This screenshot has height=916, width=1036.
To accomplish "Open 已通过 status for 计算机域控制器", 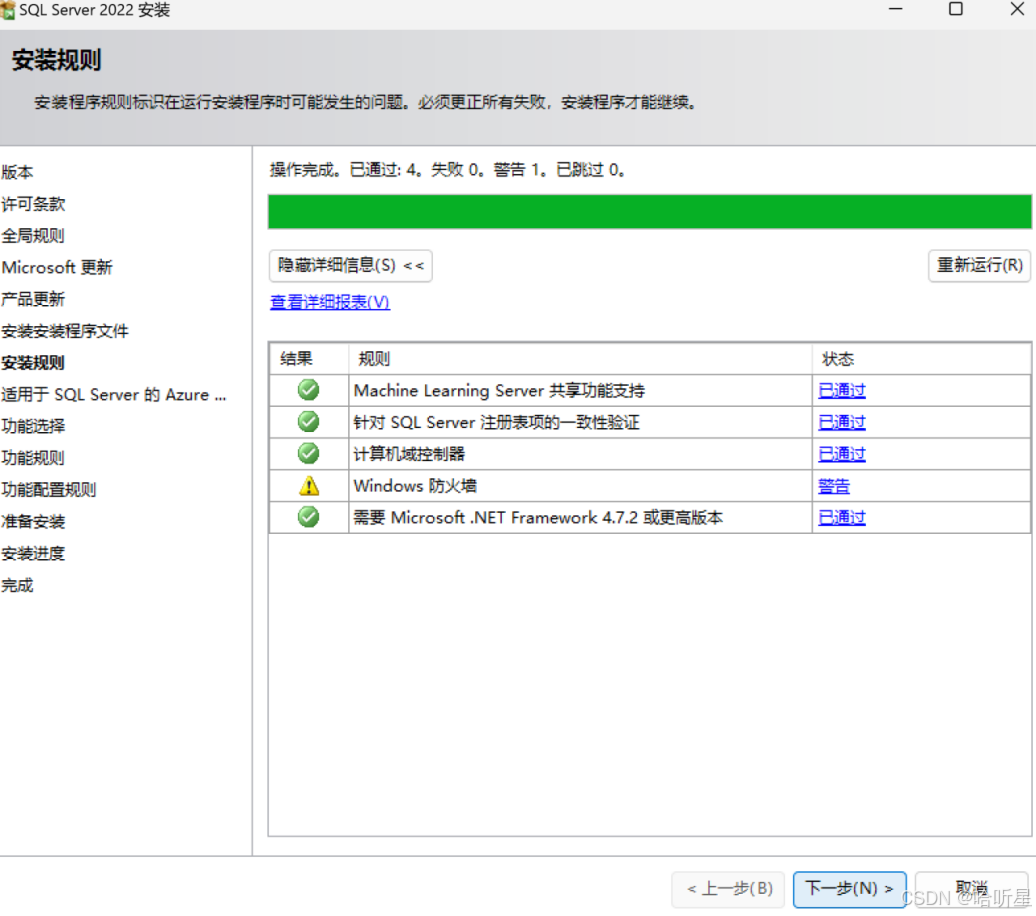I will pyautogui.click(x=842, y=454).
